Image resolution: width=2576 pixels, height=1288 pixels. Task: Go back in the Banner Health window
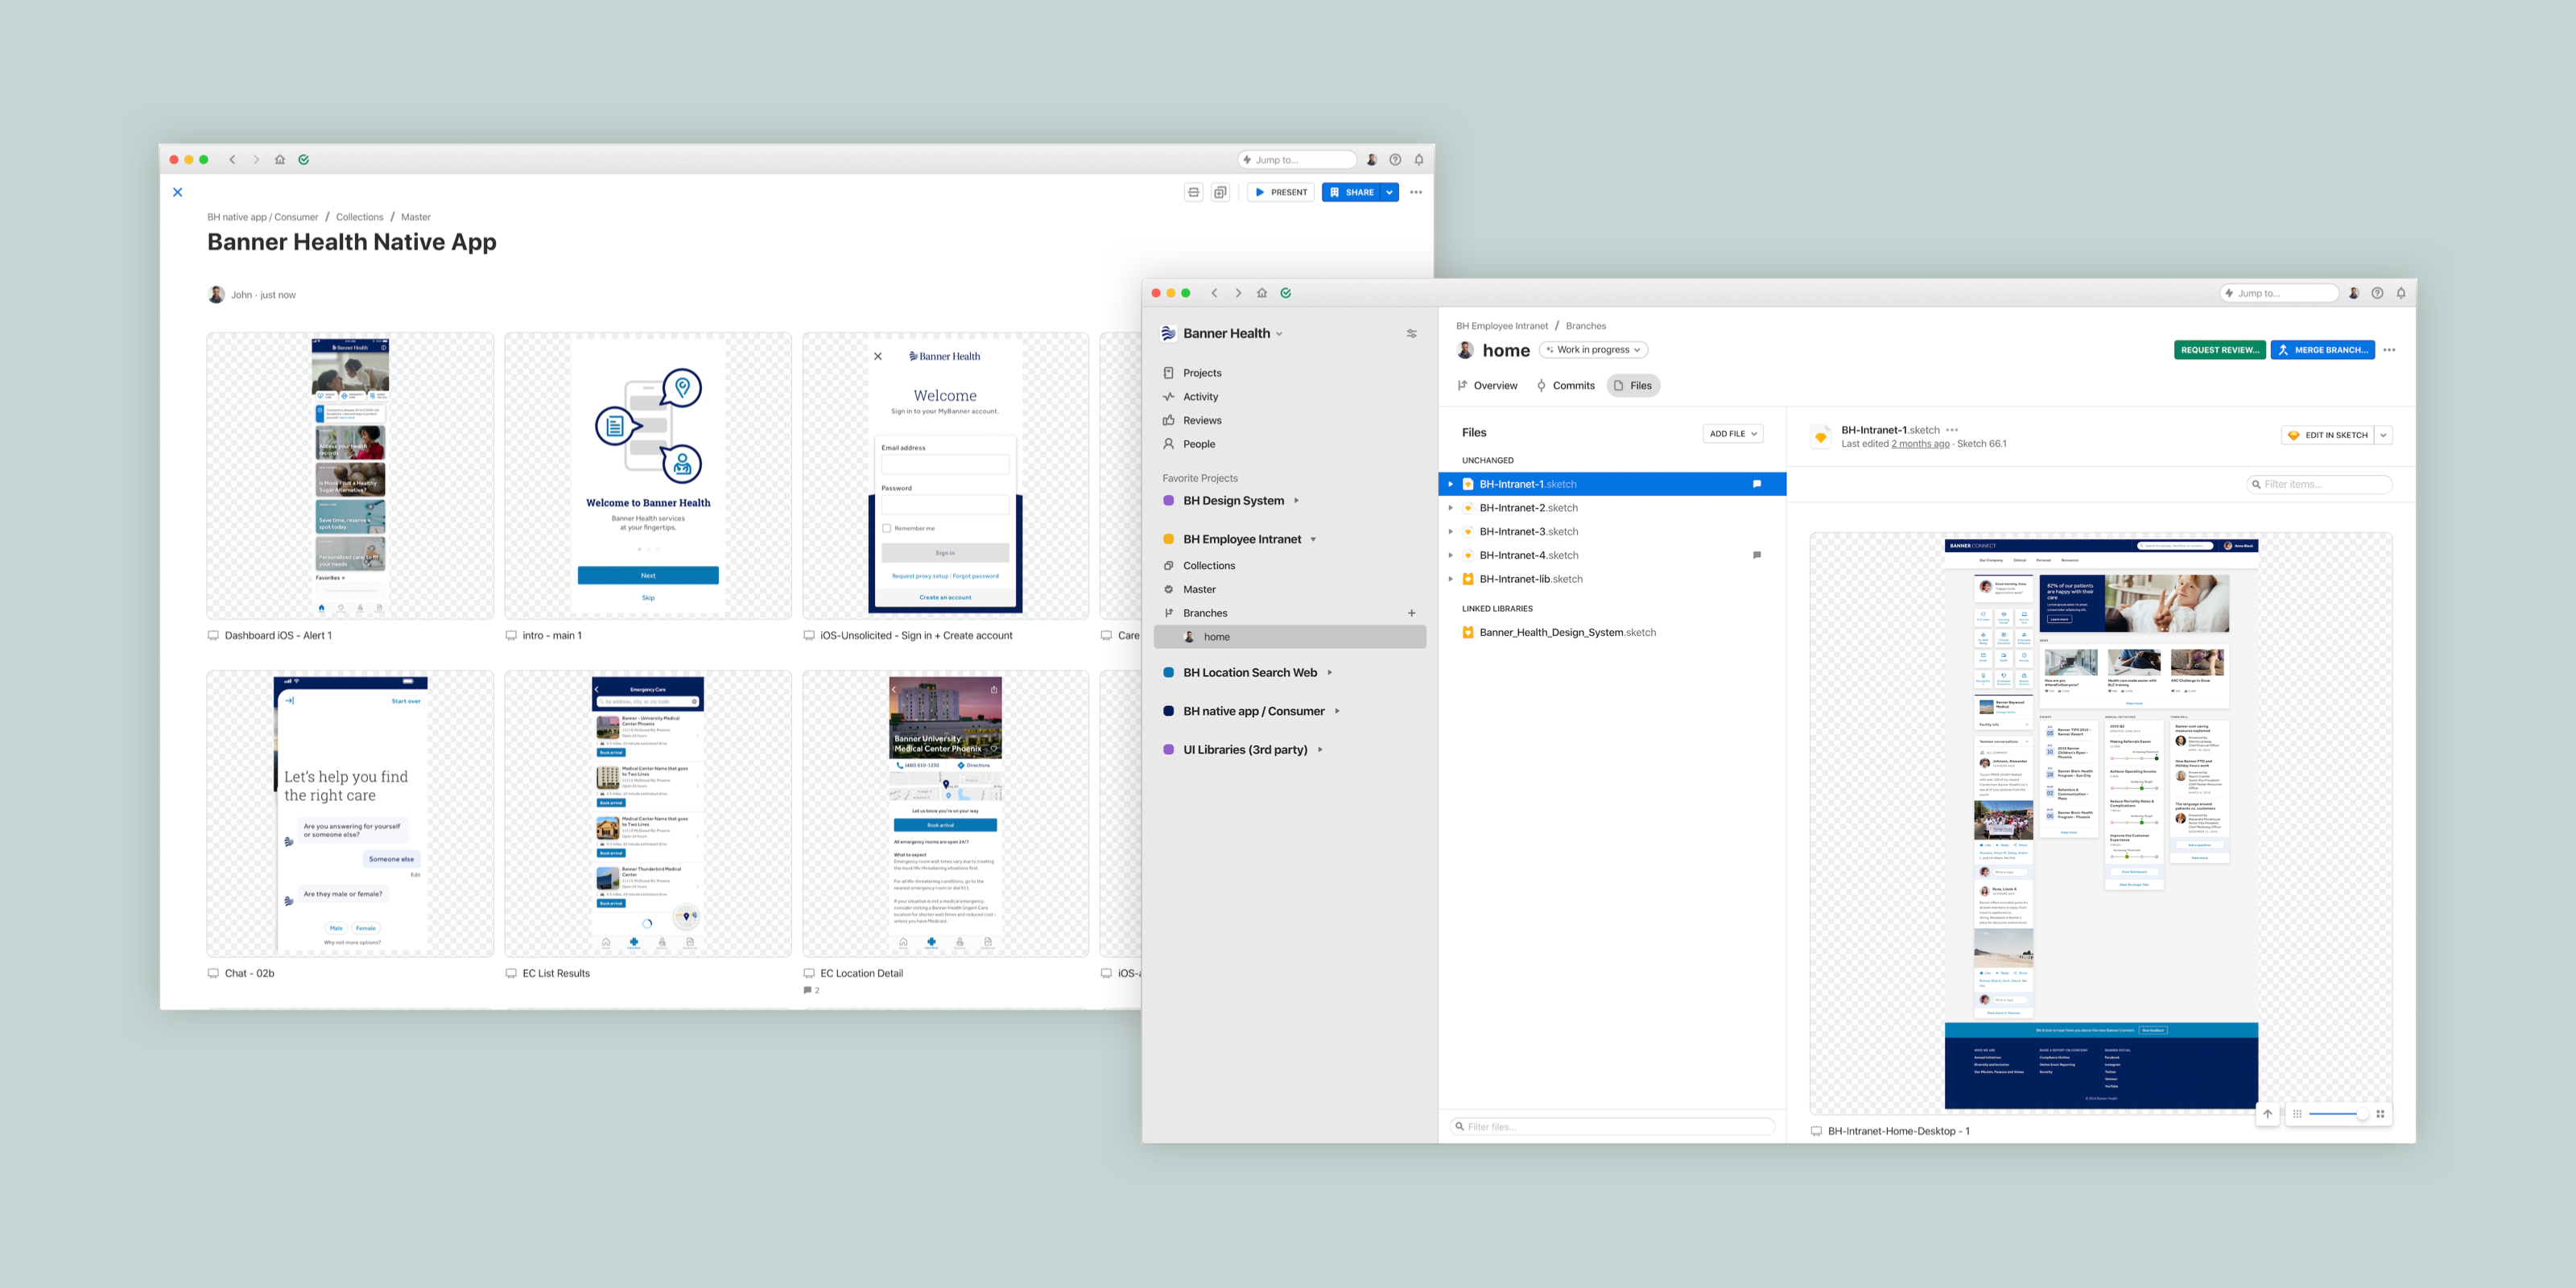tap(1215, 293)
